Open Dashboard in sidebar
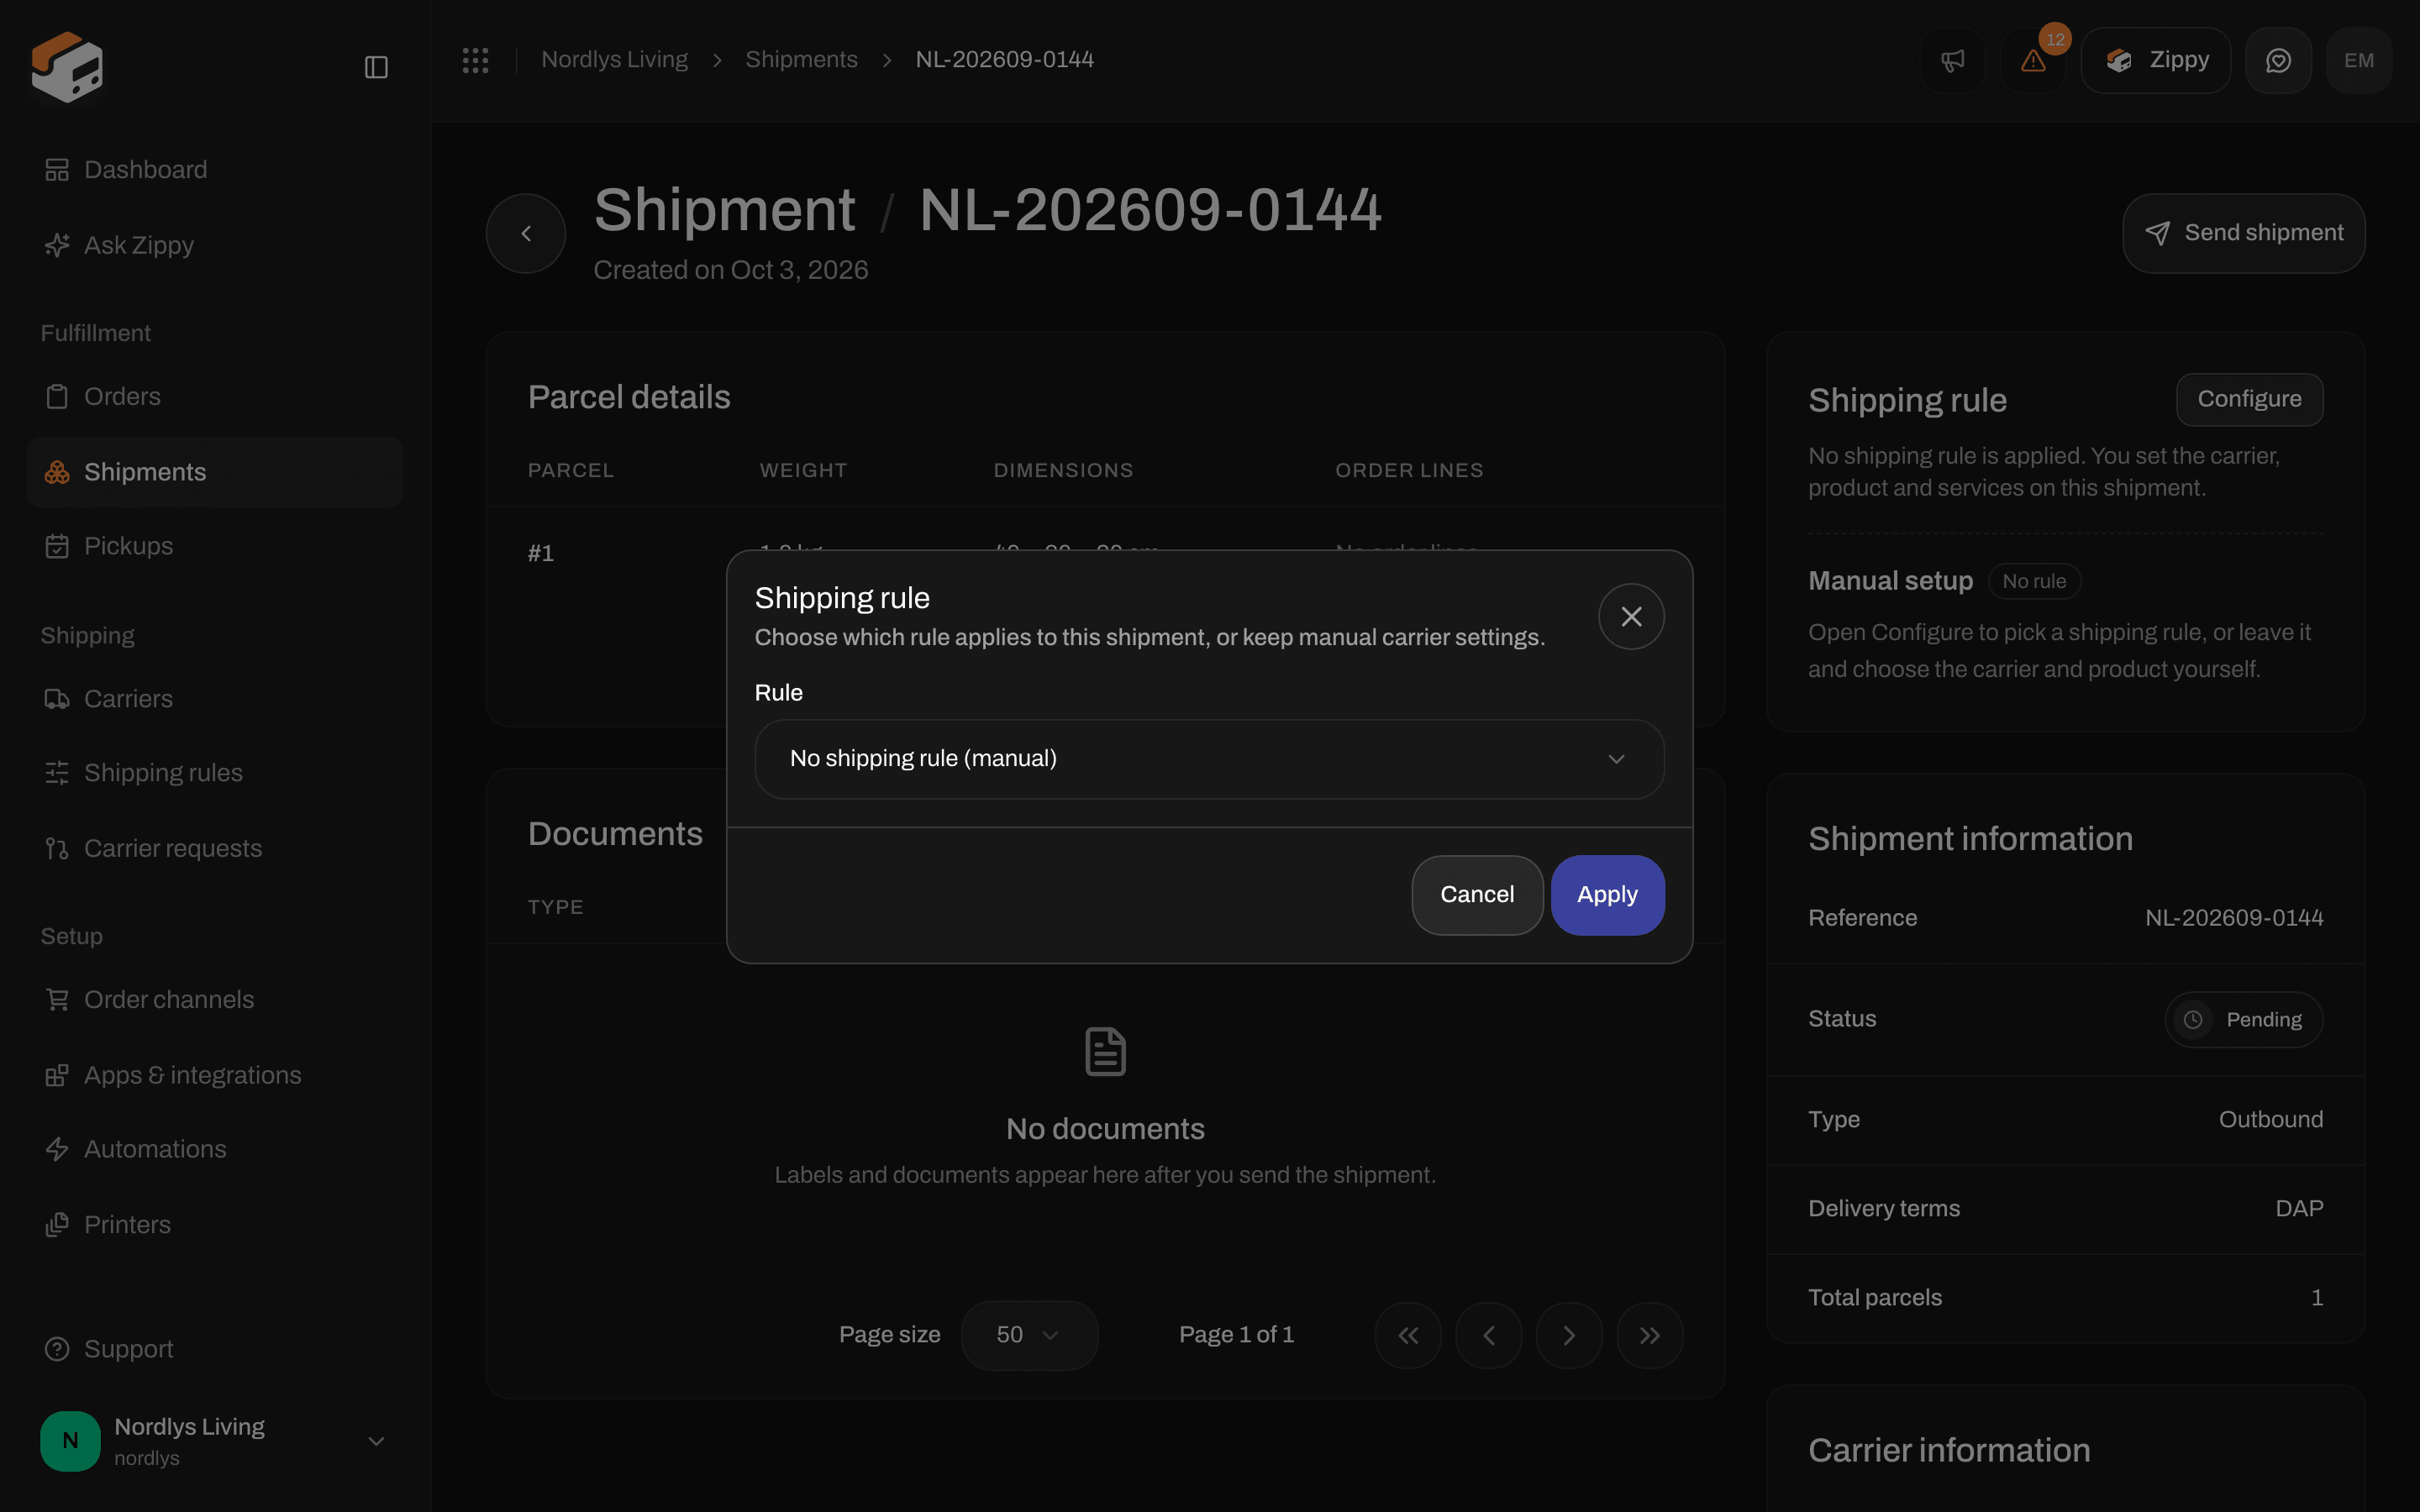This screenshot has width=2420, height=1512. (214, 170)
